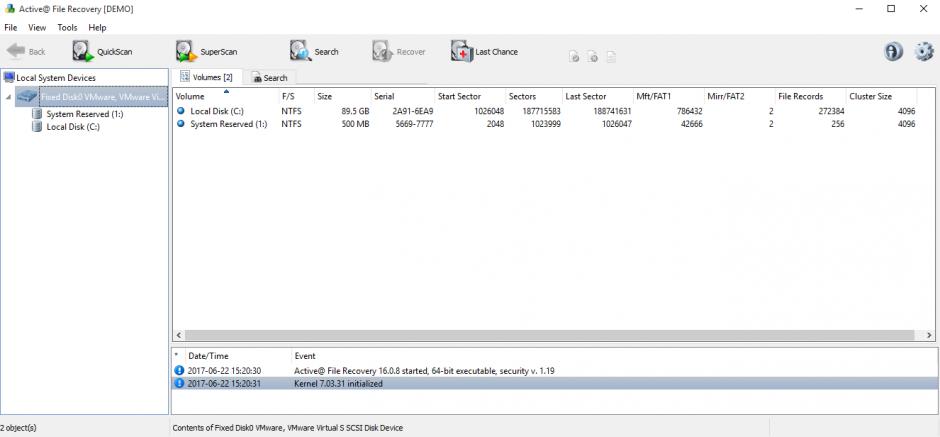Select Local System Devices root node

click(50, 77)
